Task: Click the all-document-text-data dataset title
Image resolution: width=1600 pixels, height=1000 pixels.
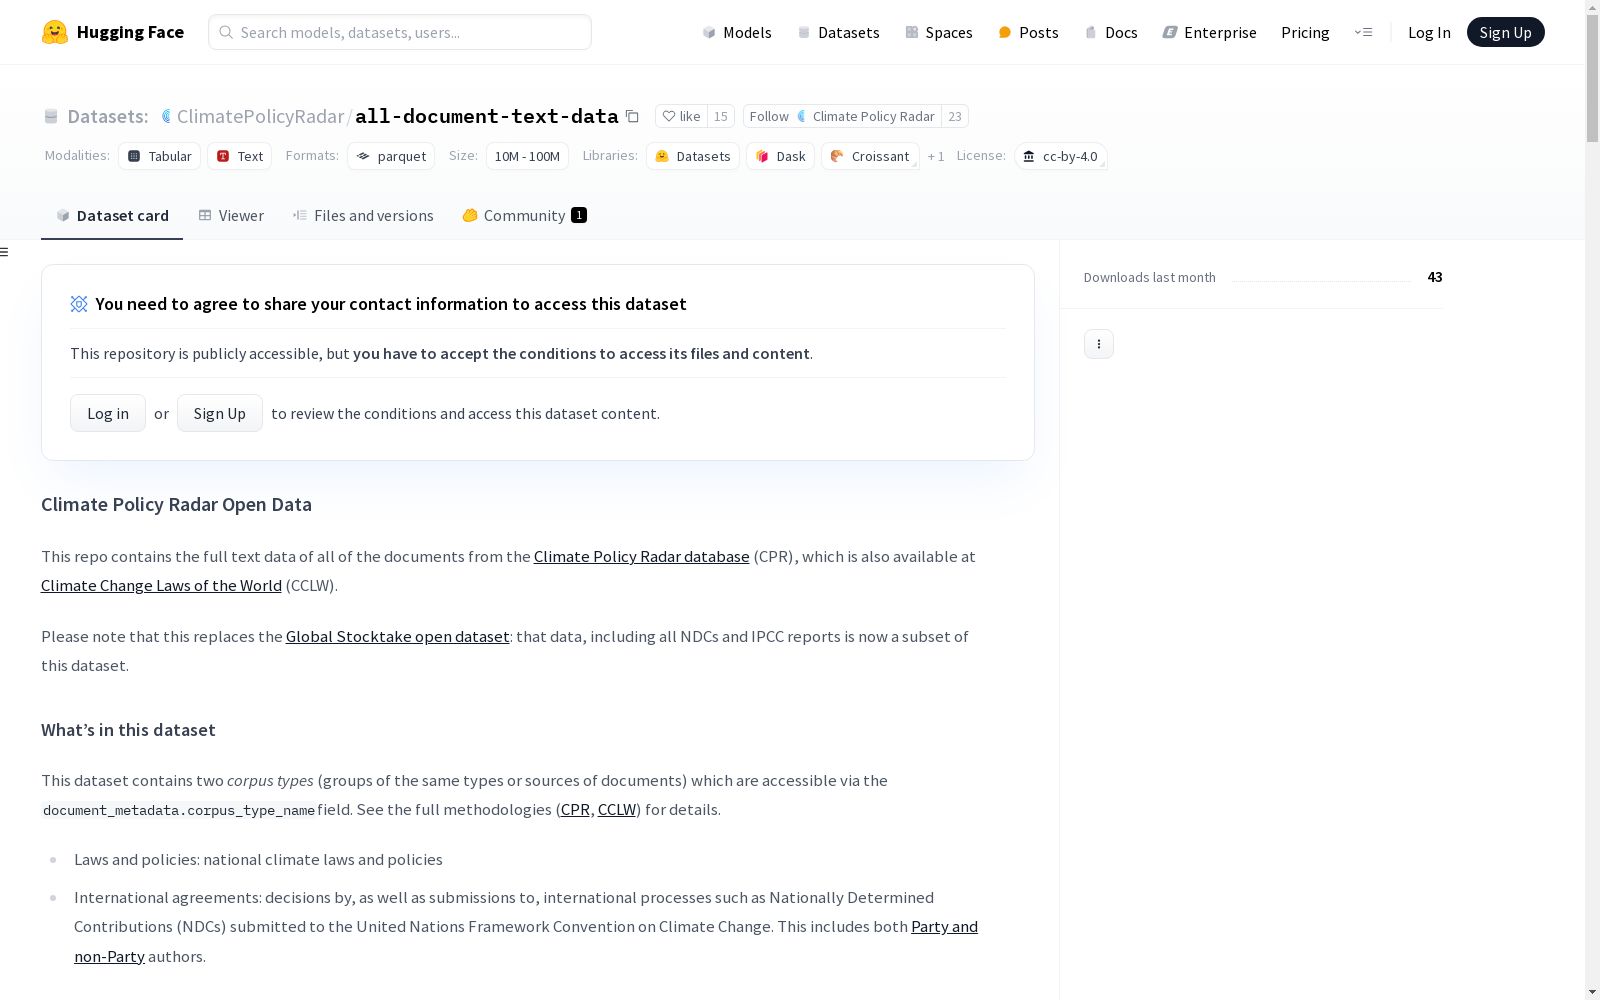Action: pyautogui.click(x=487, y=116)
